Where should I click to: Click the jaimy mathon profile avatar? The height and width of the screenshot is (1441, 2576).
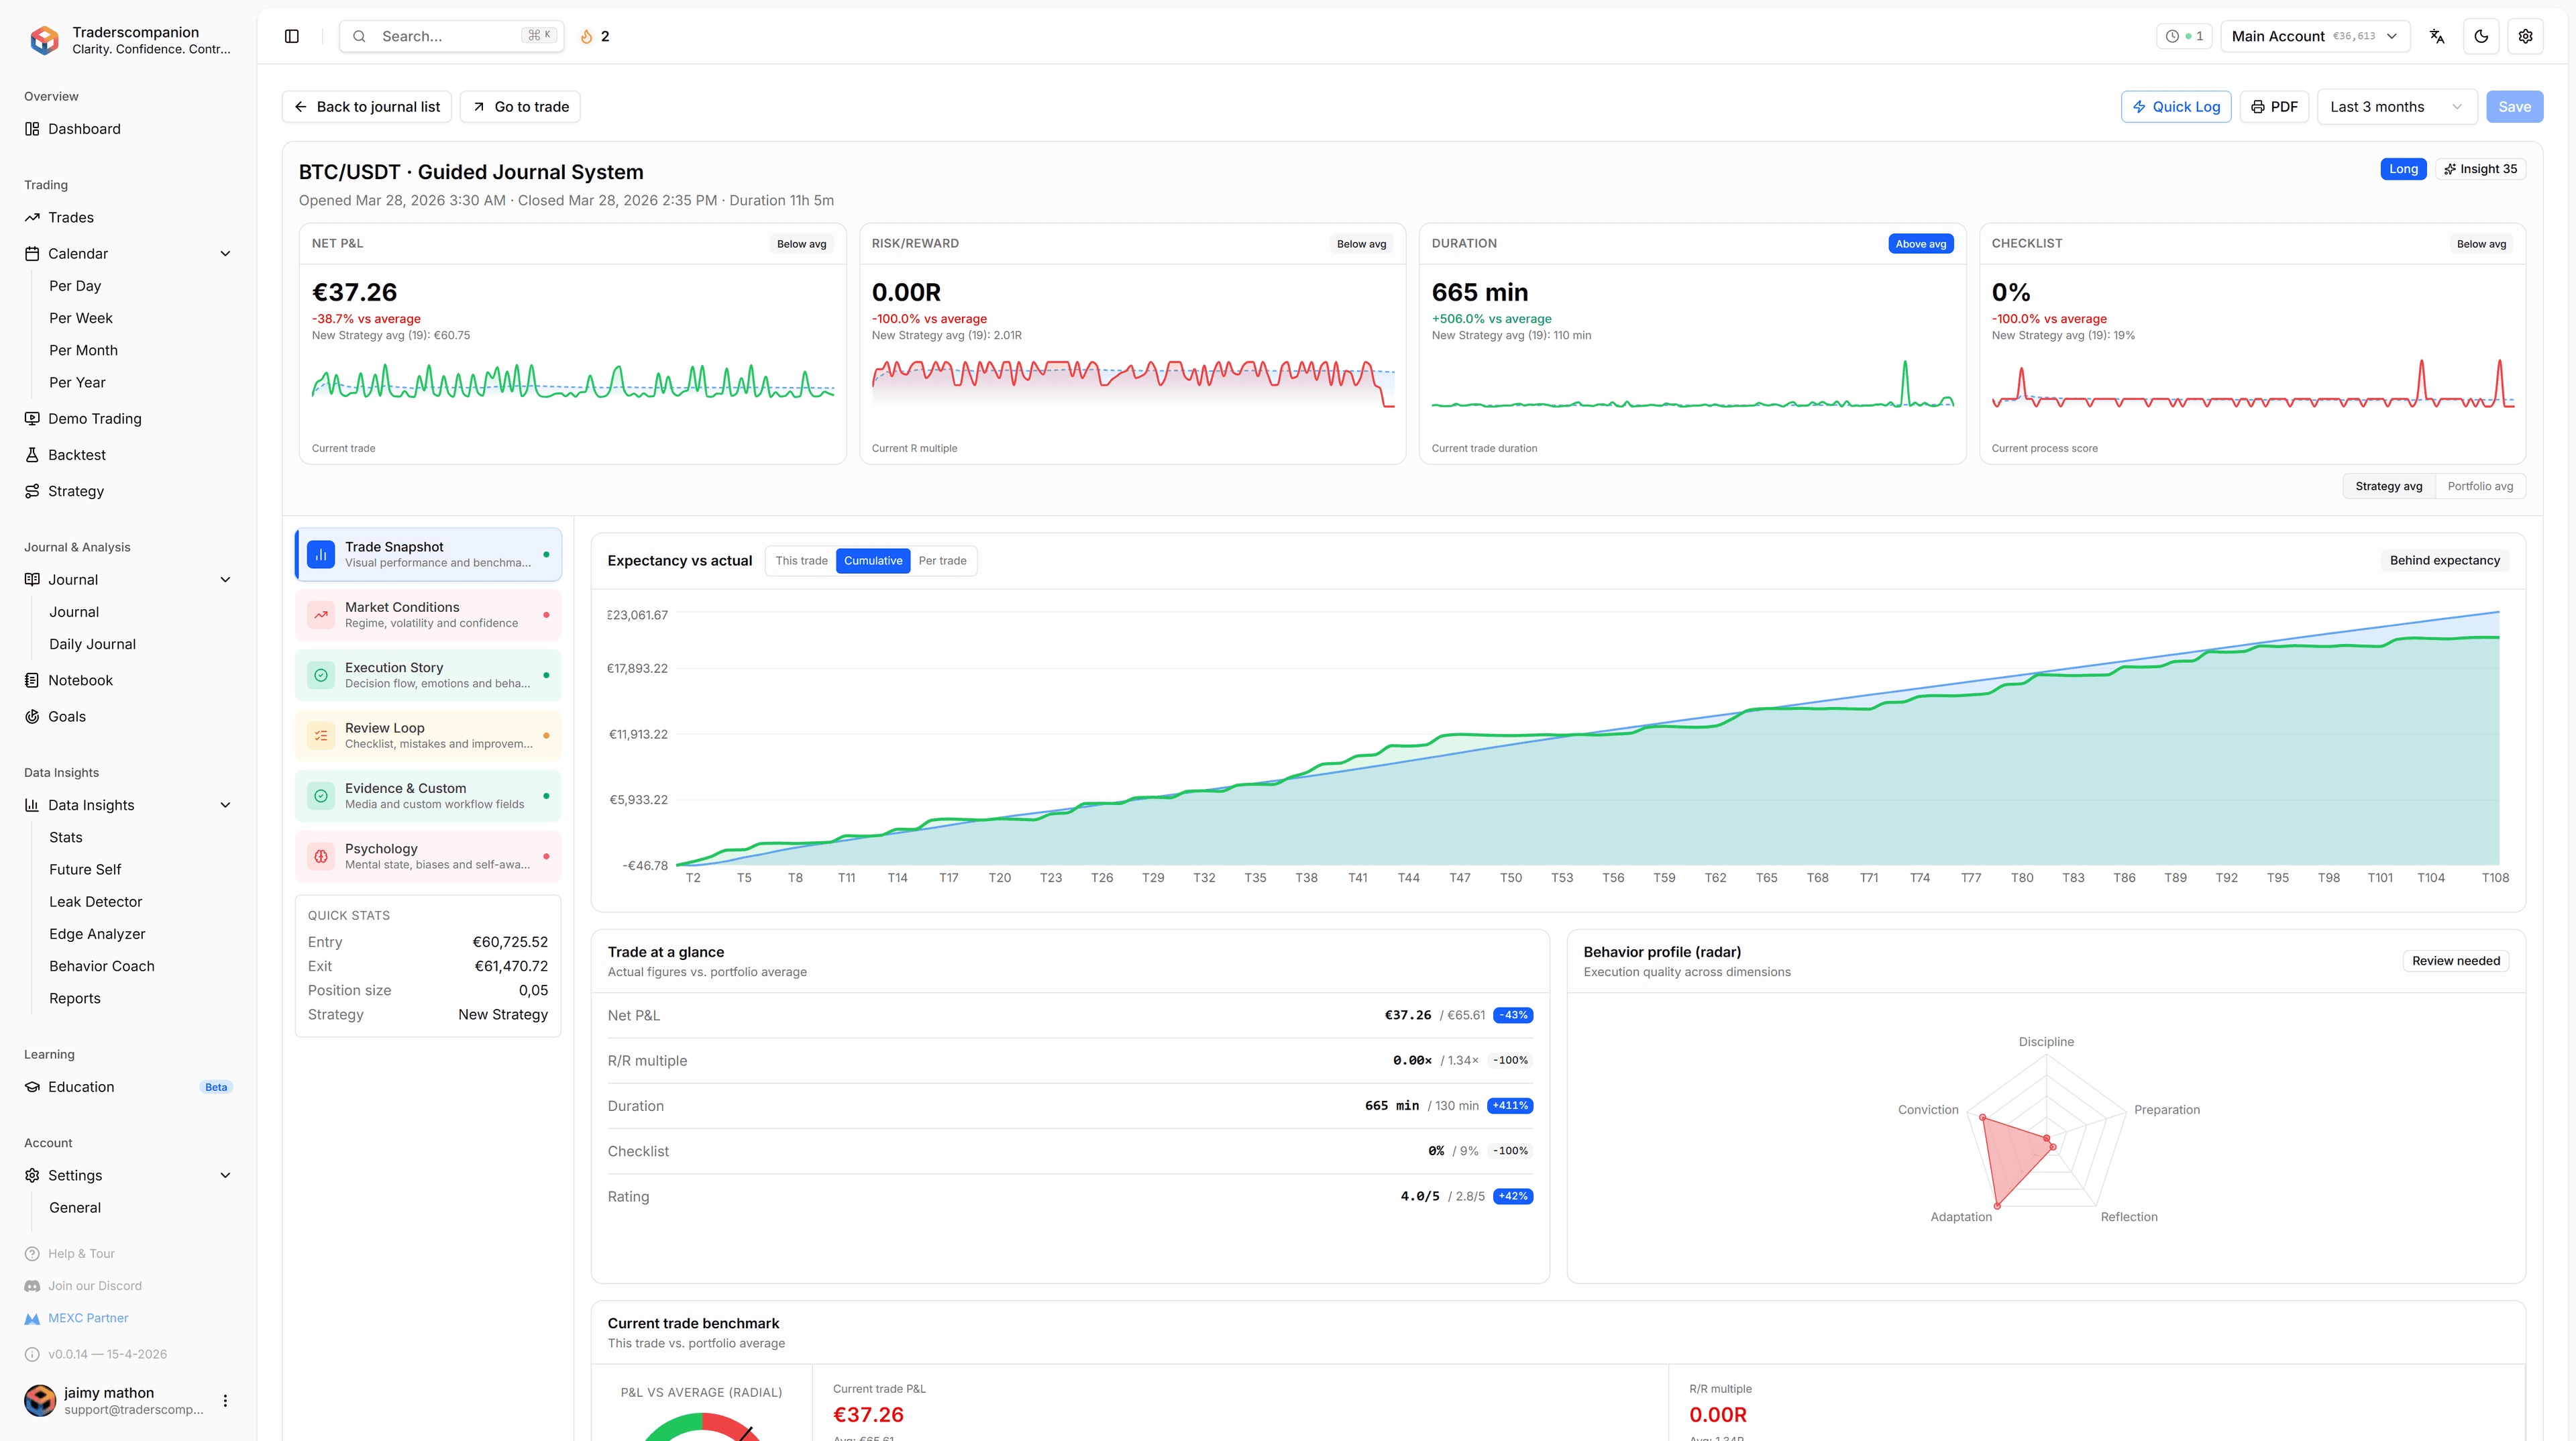point(40,1401)
